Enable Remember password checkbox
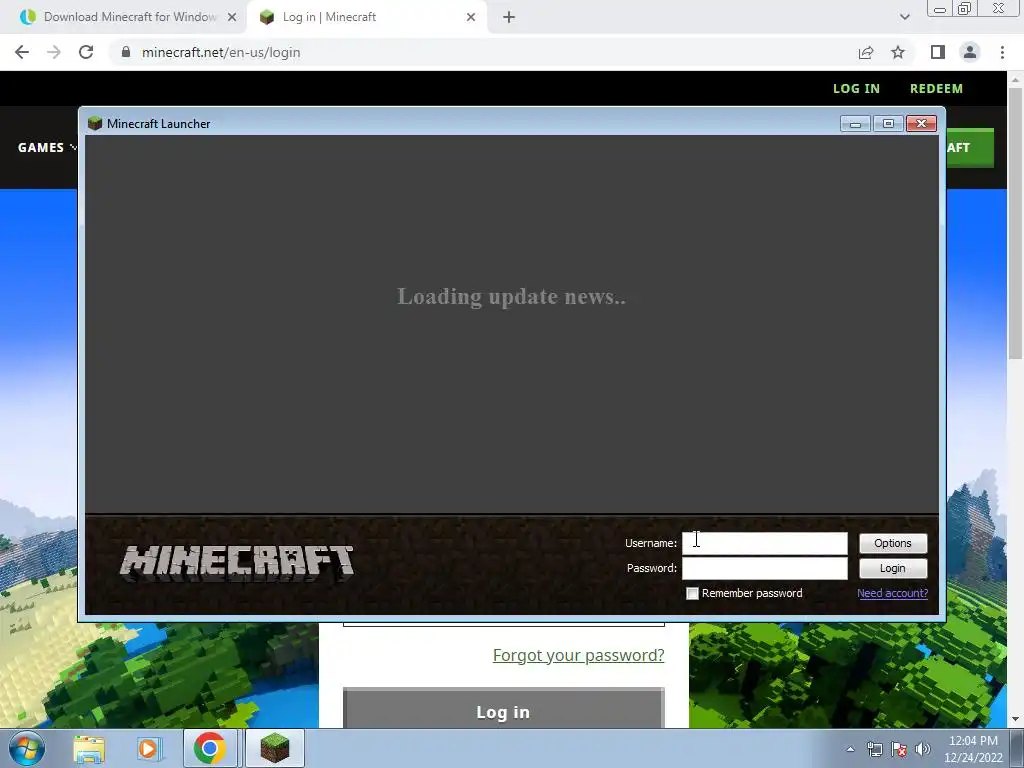The image size is (1024, 768). pyautogui.click(x=692, y=593)
